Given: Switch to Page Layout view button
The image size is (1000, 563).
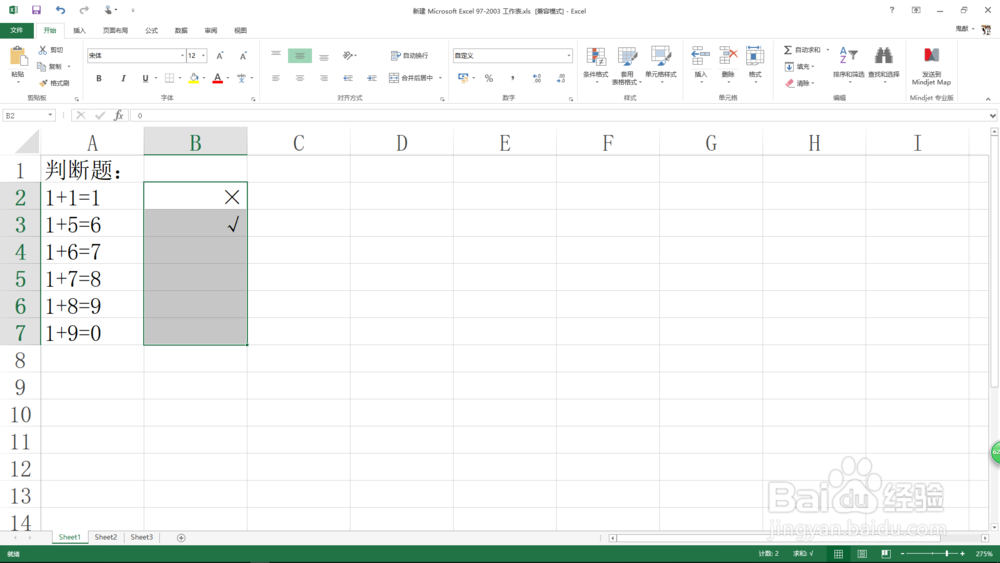Looking at the screenshot, I should 862,553.
